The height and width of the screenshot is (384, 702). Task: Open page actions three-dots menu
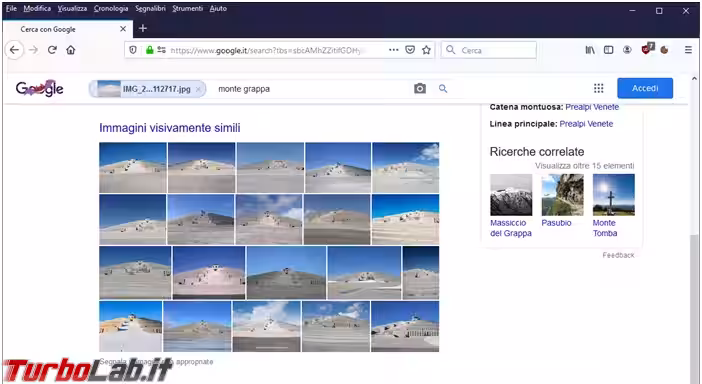click(x=394, y=50)
